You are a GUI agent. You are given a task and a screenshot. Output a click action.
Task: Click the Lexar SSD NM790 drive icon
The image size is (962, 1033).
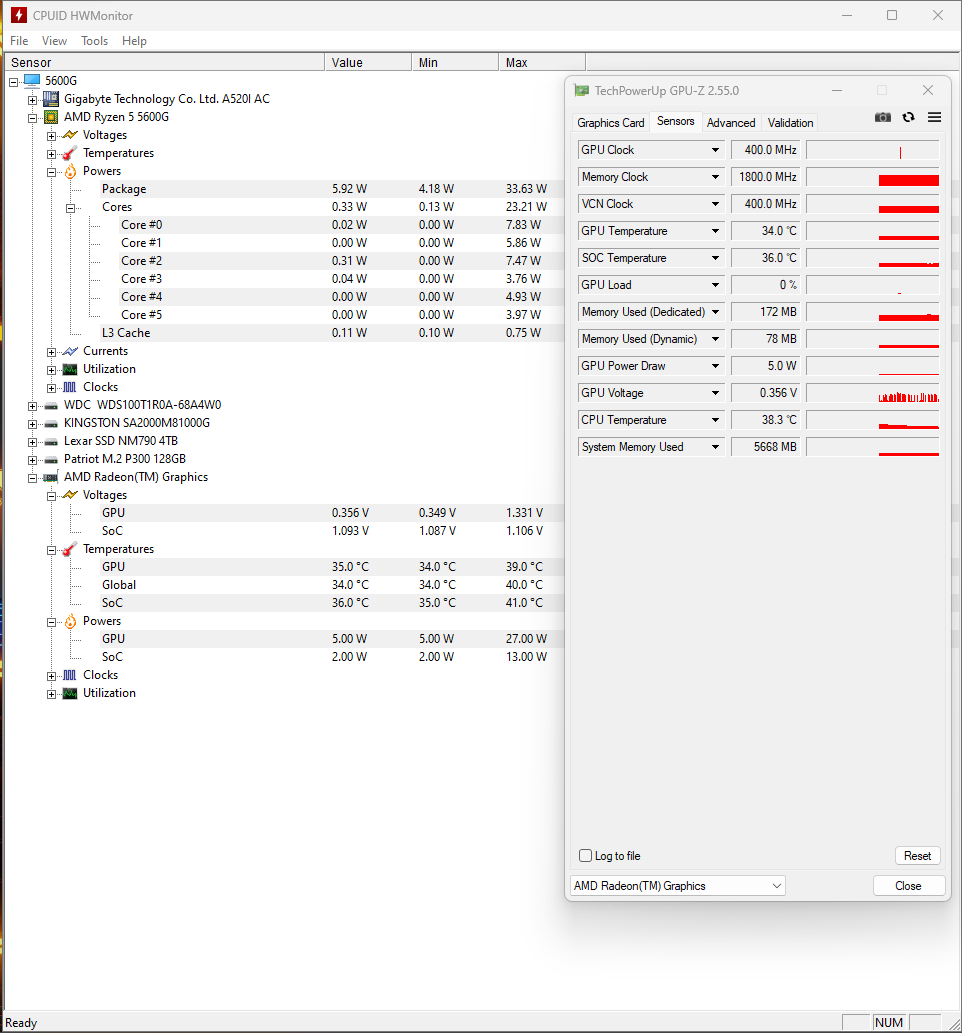point(51,441)
